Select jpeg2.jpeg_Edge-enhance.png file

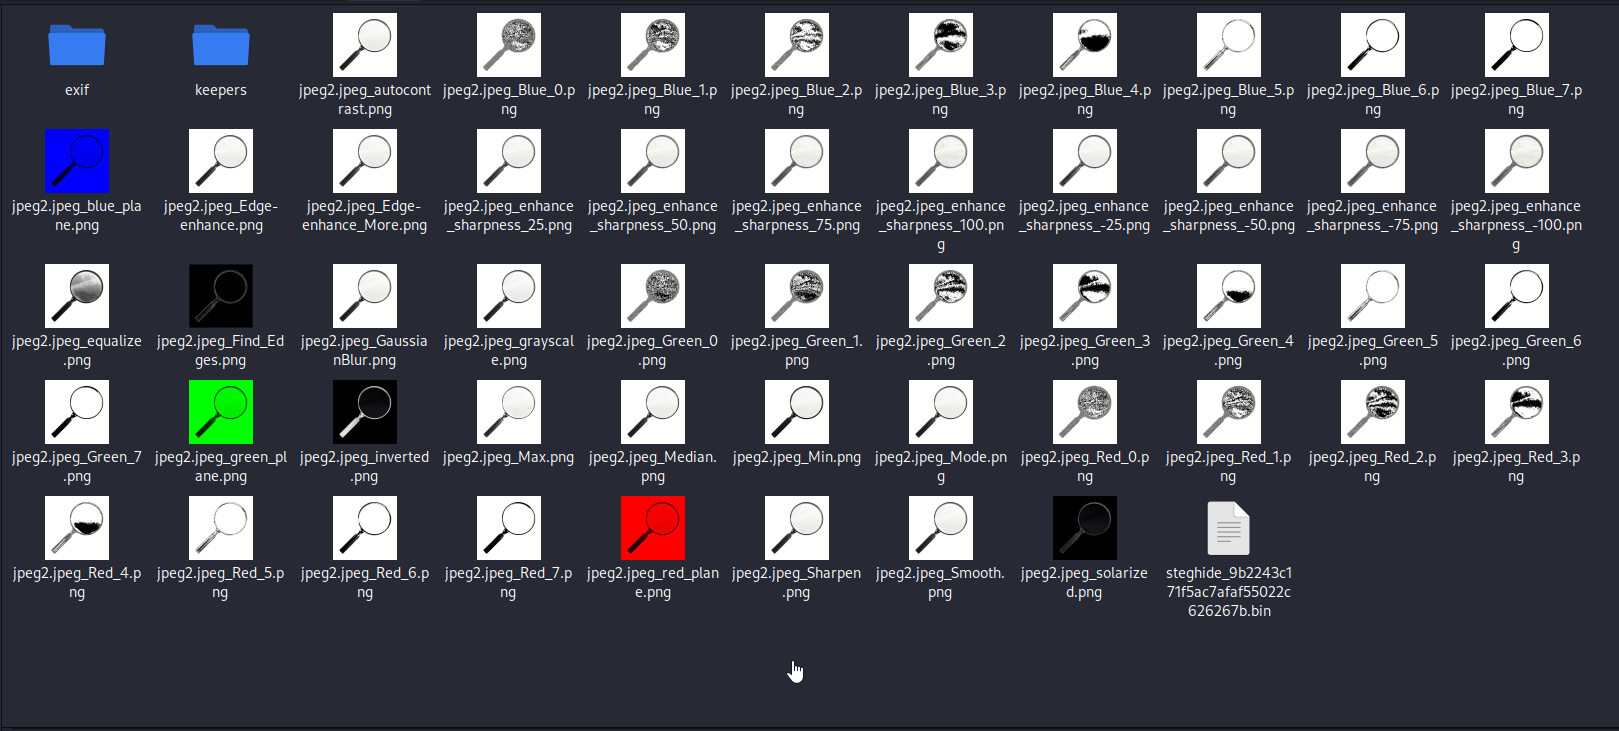point(221,161)
